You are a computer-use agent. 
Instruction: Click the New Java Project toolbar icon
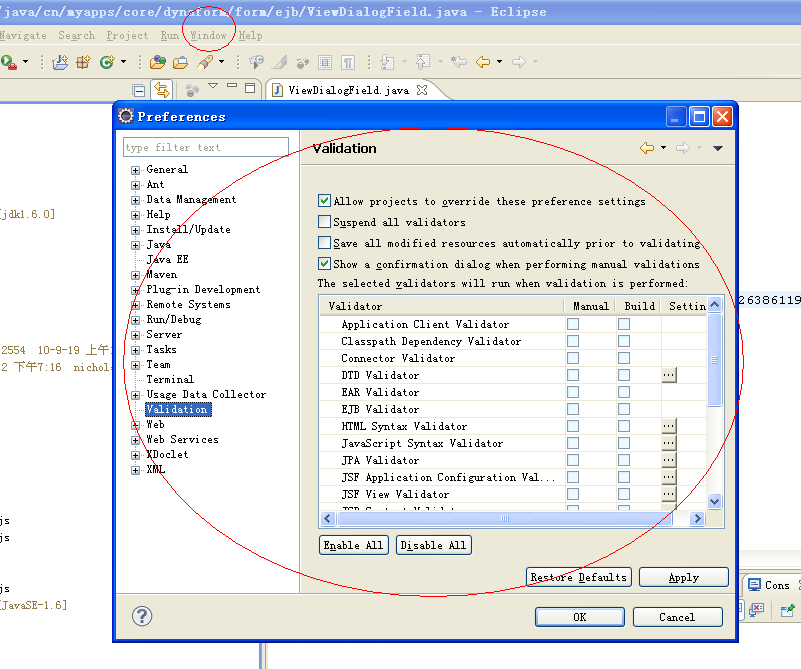pyautogui.click(x=60, y=62)
